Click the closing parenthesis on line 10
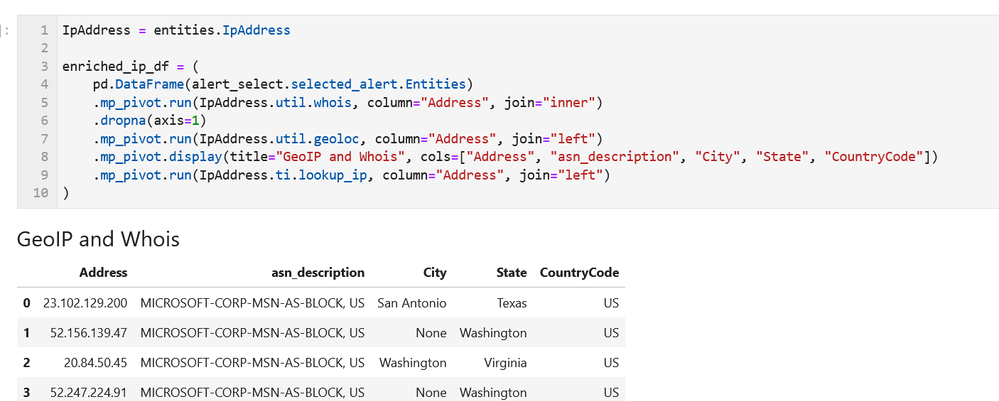 pos(65,193)
